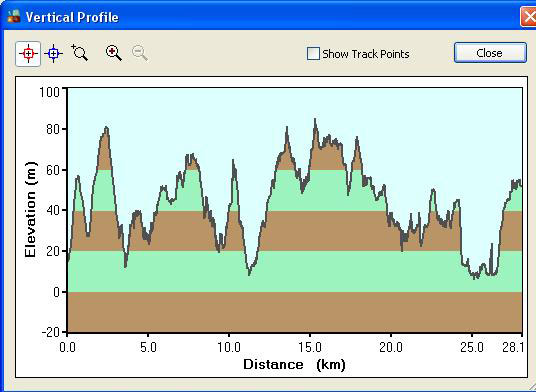The image size is (536, 392).
Task: Click the zoom in magnifier icon
Action: point(114,53)
